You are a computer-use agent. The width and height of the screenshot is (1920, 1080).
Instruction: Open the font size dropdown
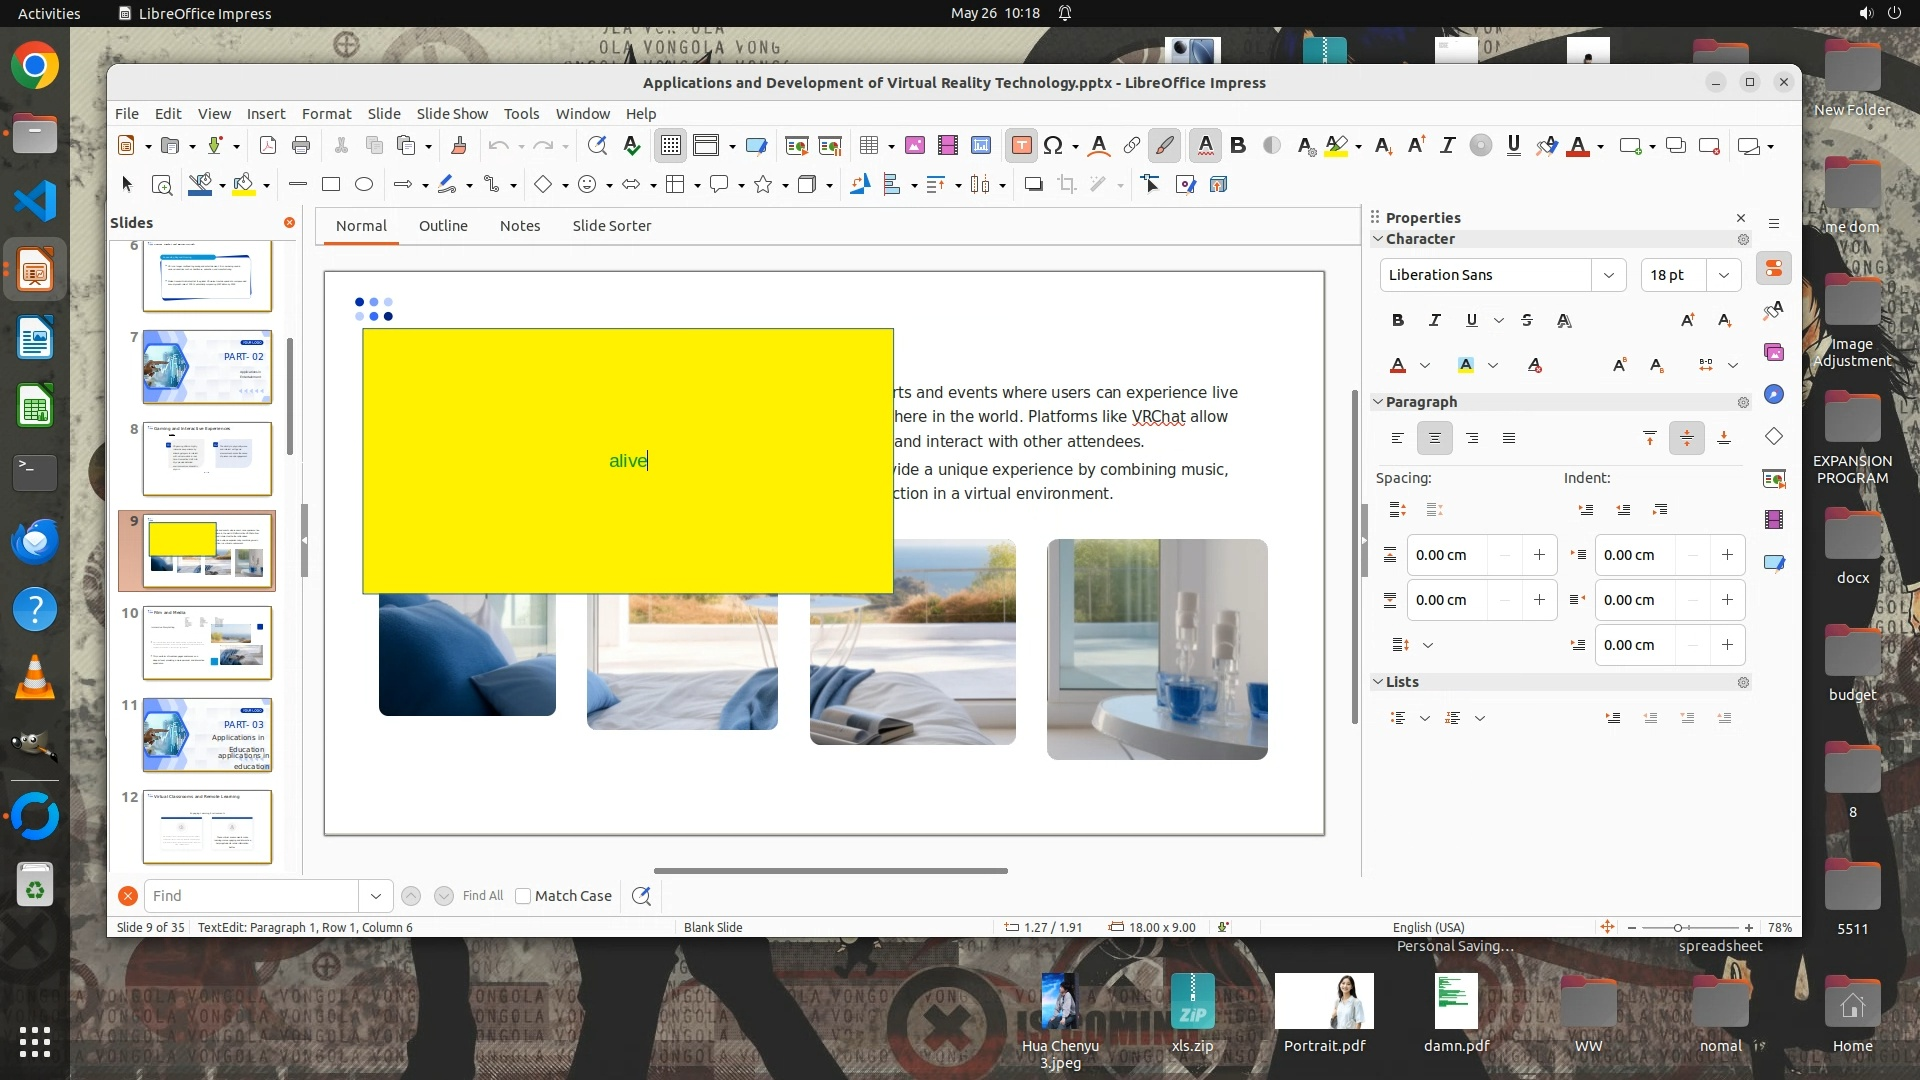tap(1723, 275)
